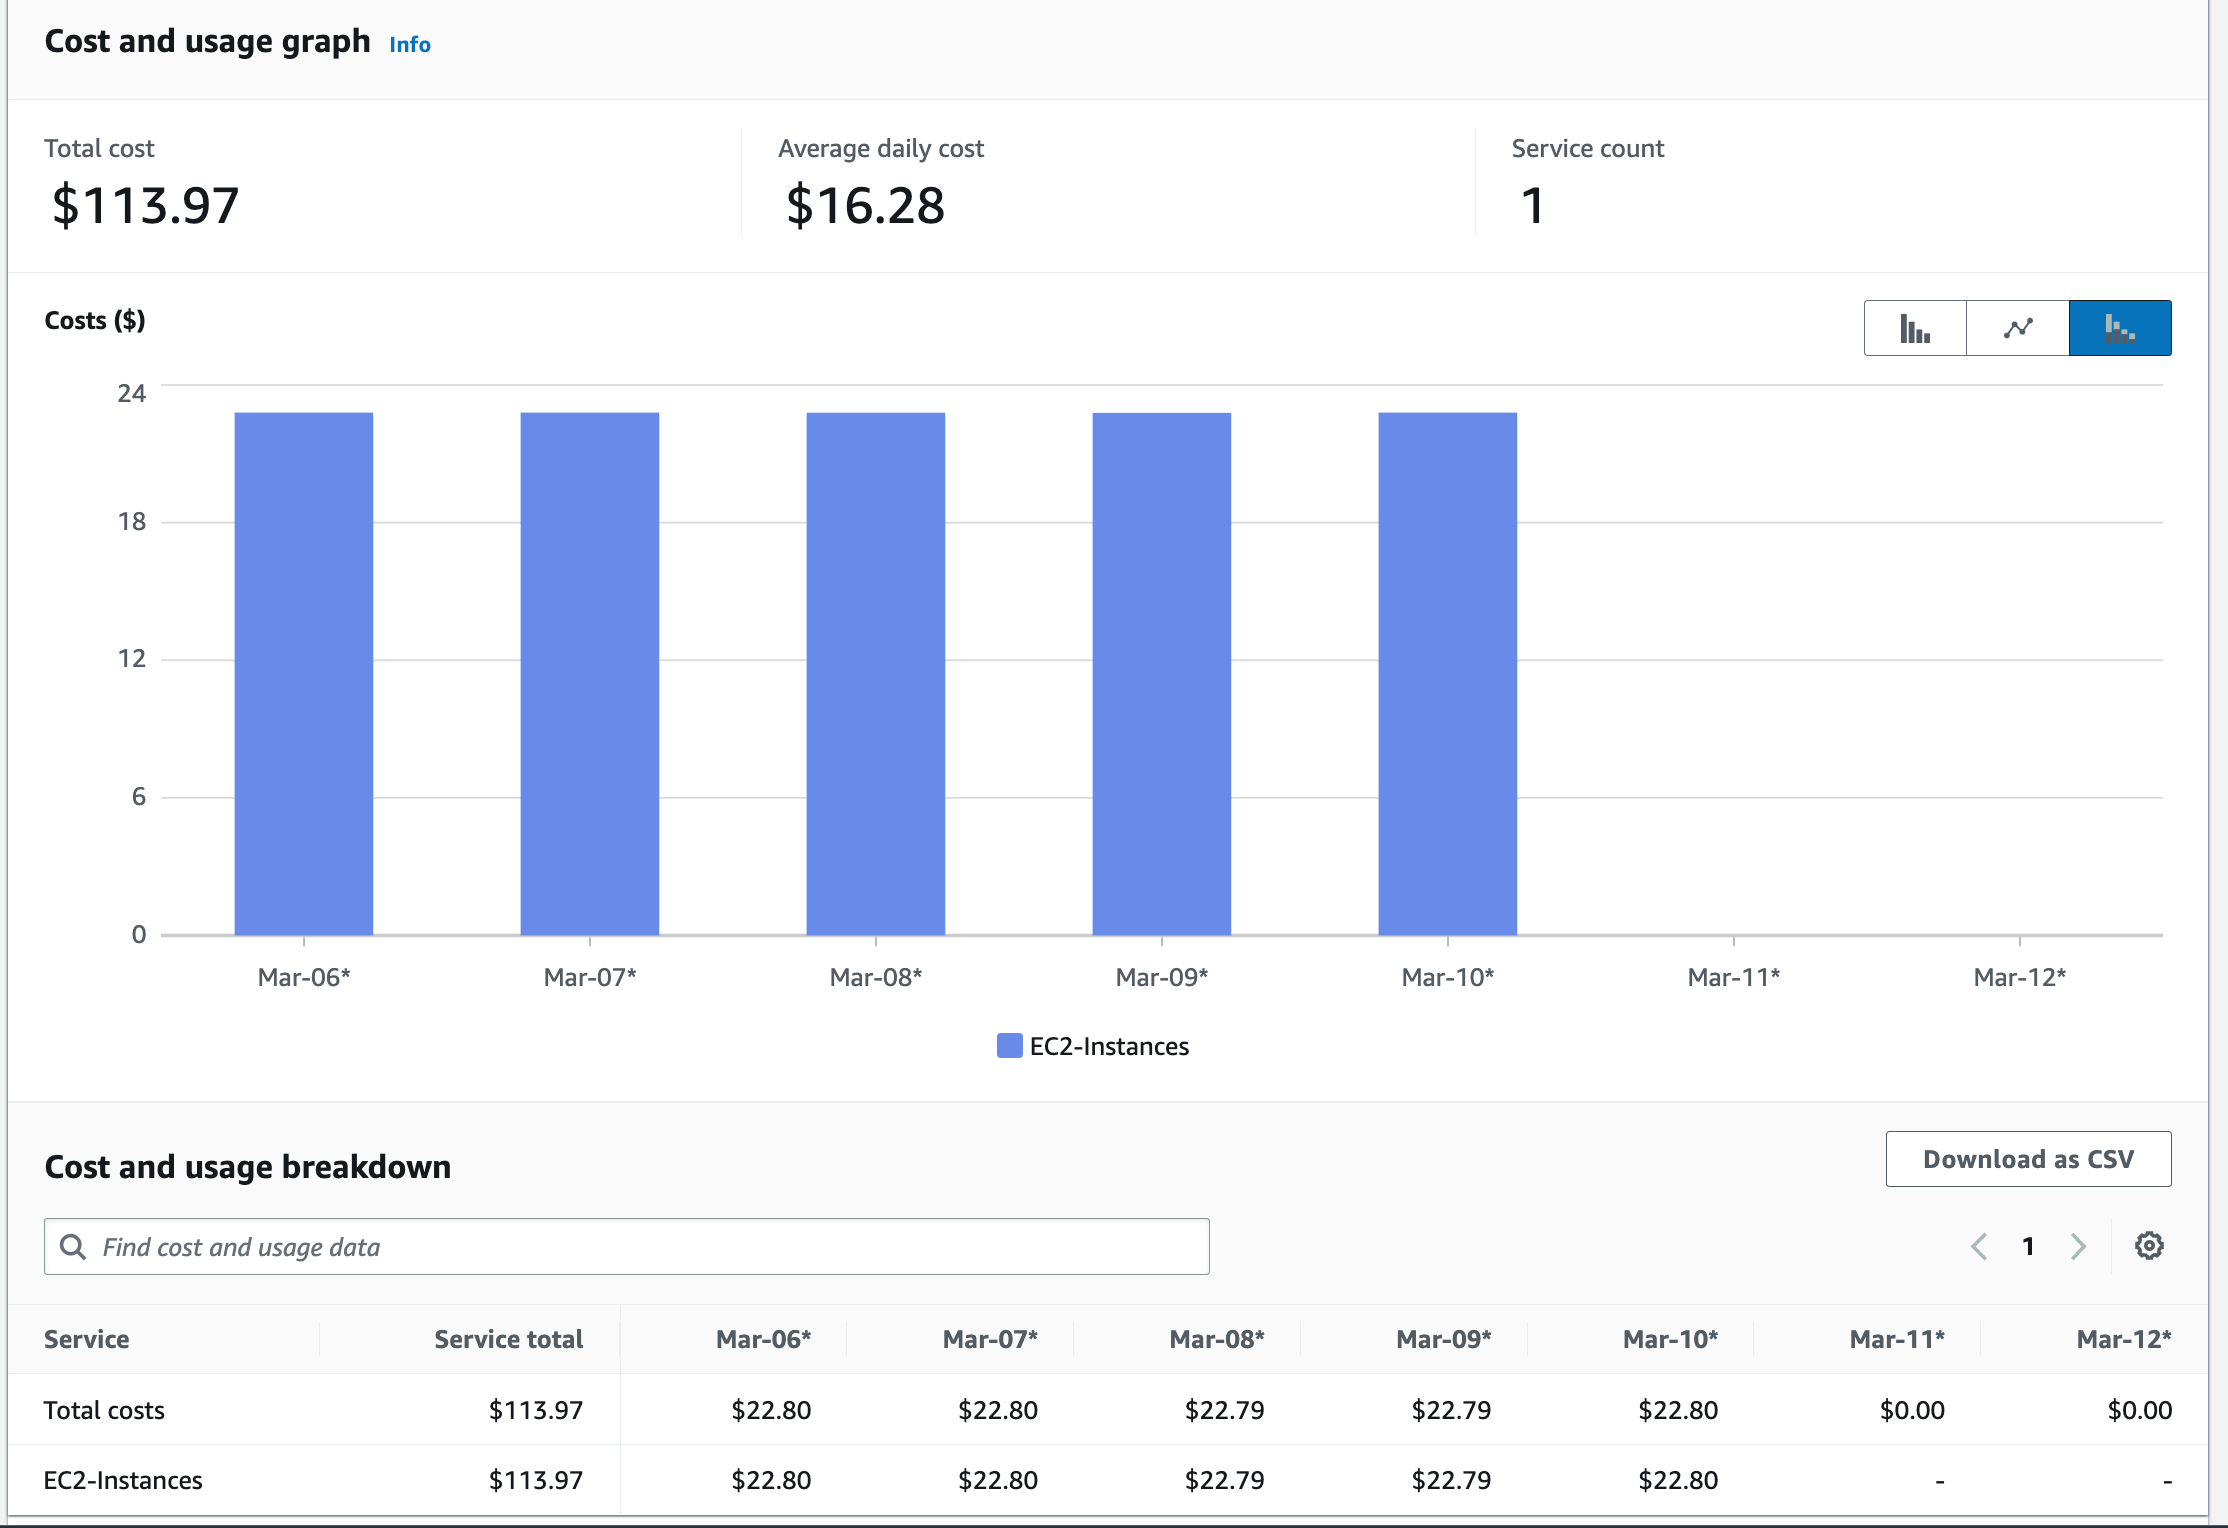Click the Mar-06* column header
This screenshot has height=1528, width=2228.
coord(763,1339)
